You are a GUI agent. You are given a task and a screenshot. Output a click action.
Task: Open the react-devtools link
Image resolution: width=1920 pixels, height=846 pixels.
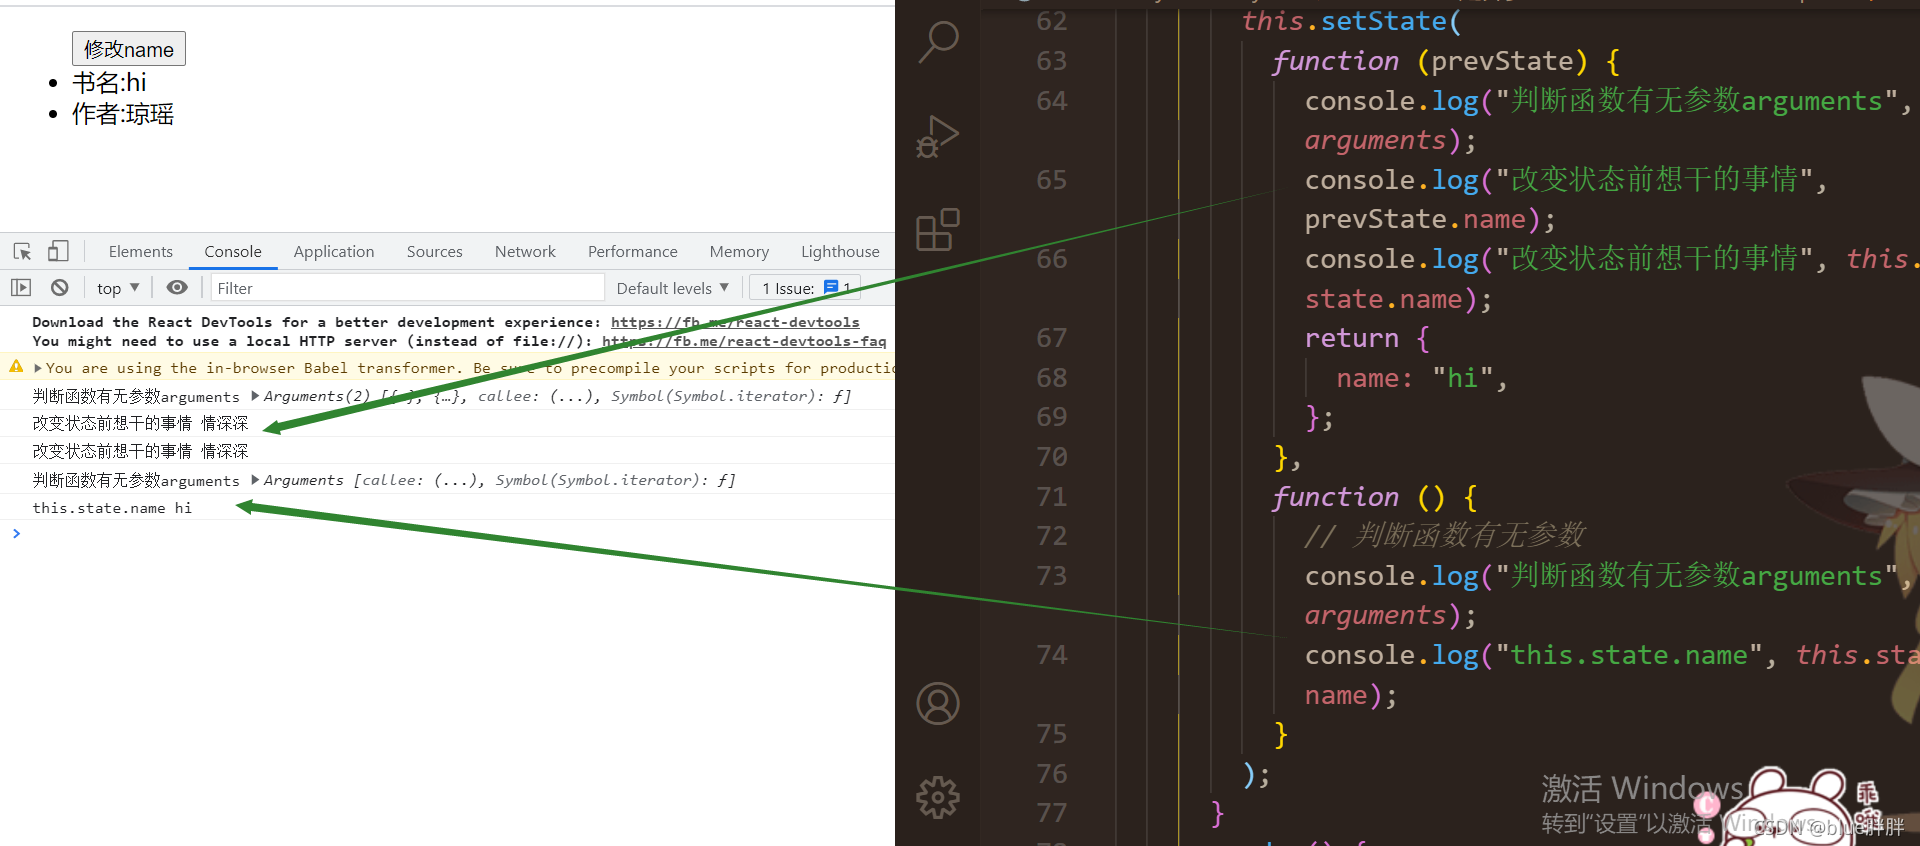[735, 322]
